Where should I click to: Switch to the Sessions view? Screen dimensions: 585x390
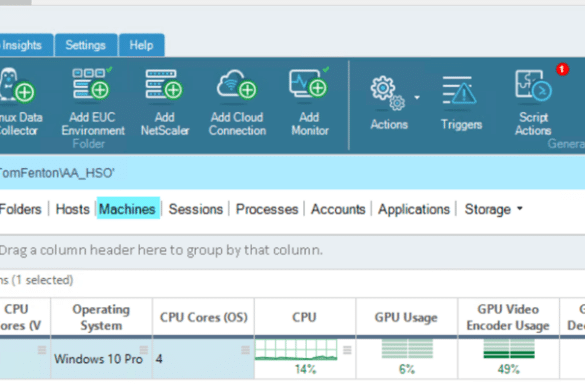pos(195,209)
